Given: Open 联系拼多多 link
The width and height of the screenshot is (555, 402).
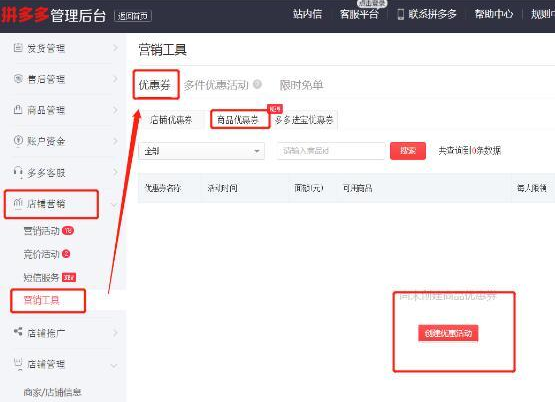Looking at the screenshot, I should [433, 14].
